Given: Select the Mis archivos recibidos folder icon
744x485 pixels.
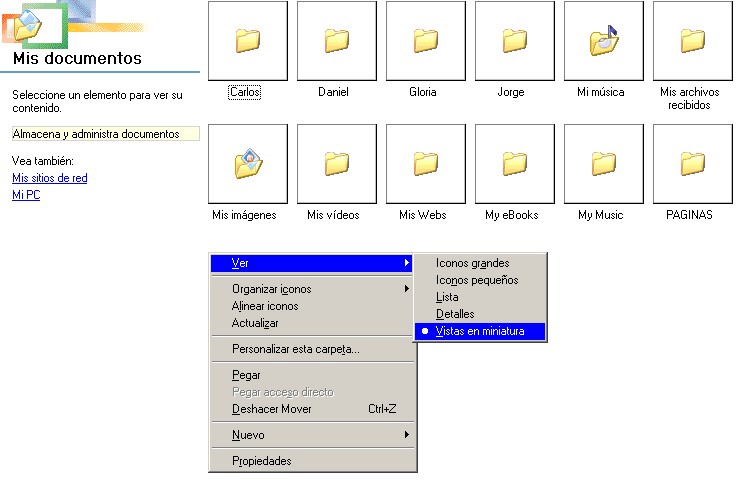Looking at the screenshot, I should pyautogui.click(x=693, y=41).
